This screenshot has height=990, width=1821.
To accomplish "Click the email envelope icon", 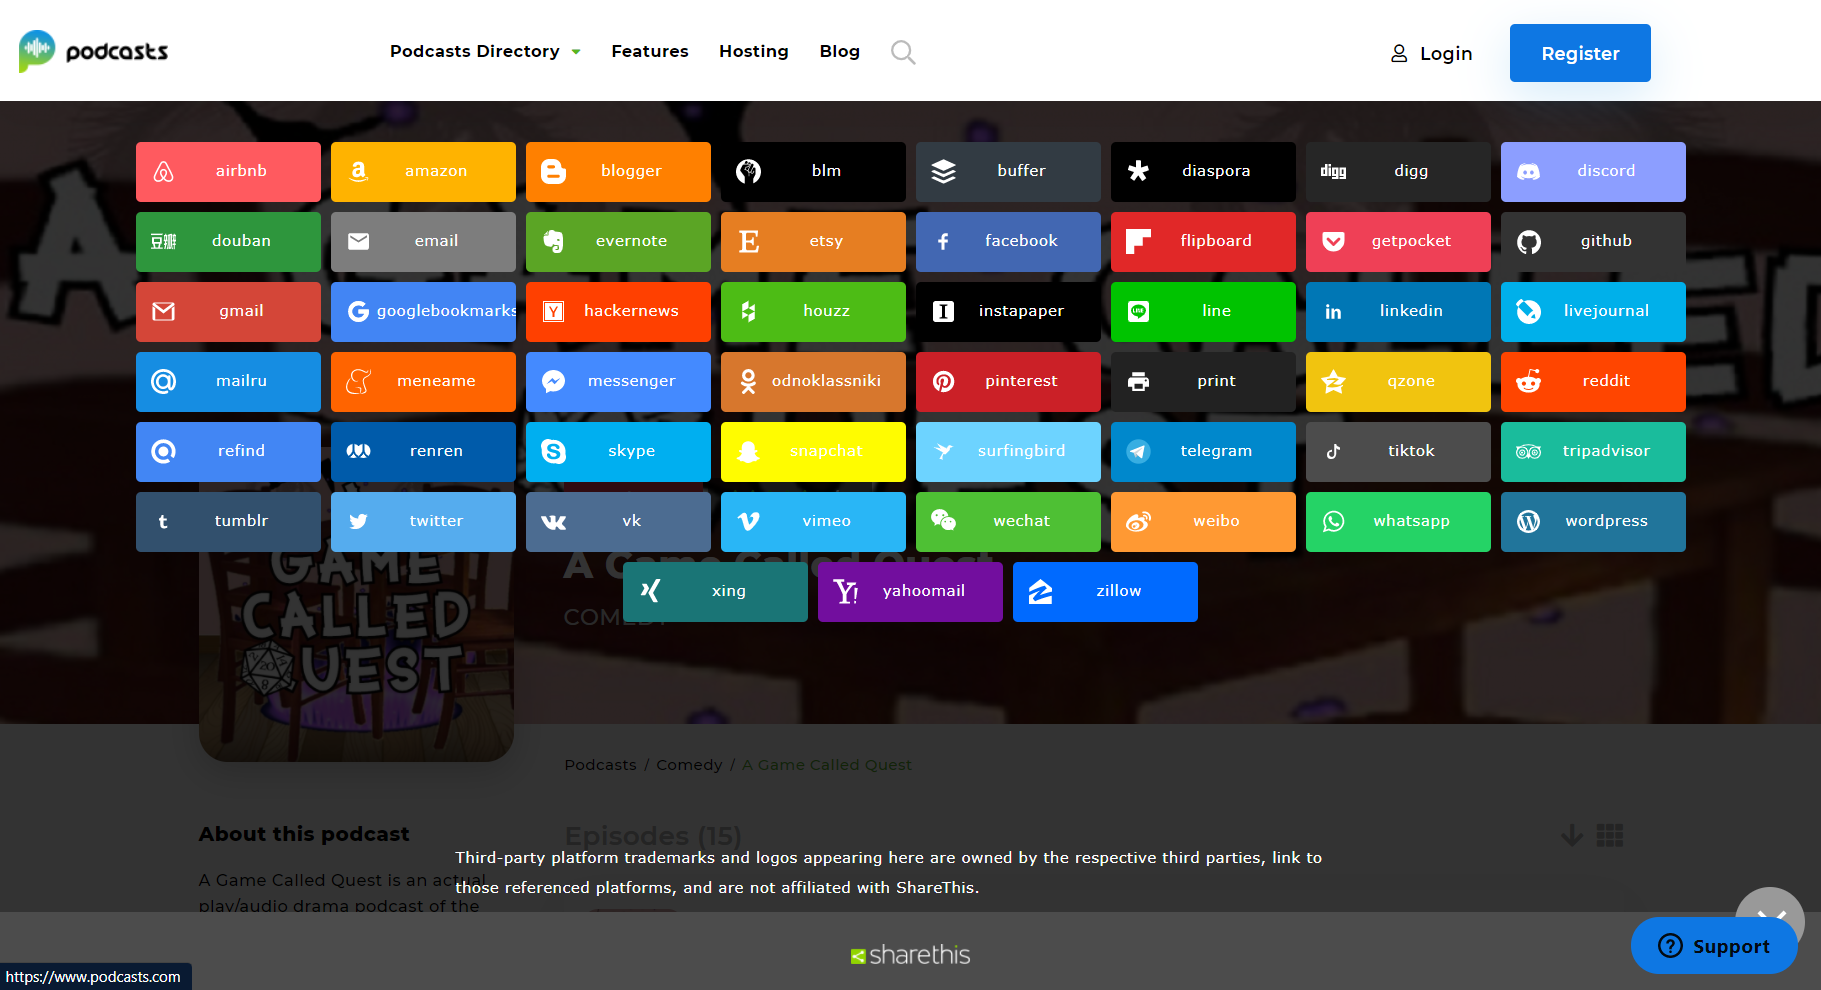I will (359, 242).
